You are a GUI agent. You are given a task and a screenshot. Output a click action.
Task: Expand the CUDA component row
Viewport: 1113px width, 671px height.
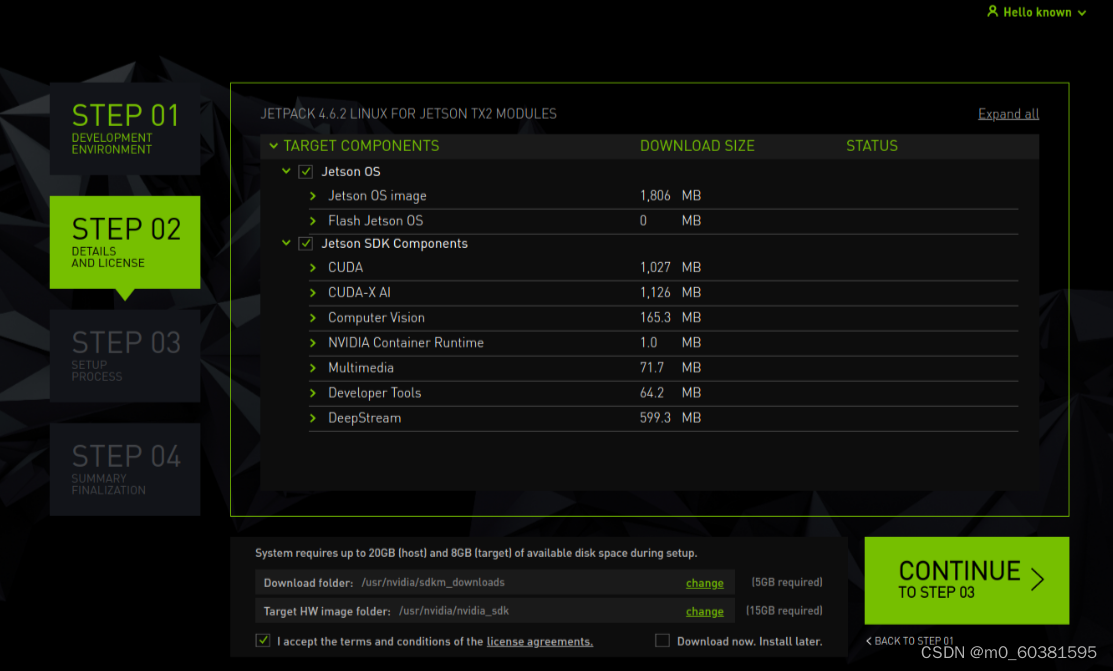(312, 268)
